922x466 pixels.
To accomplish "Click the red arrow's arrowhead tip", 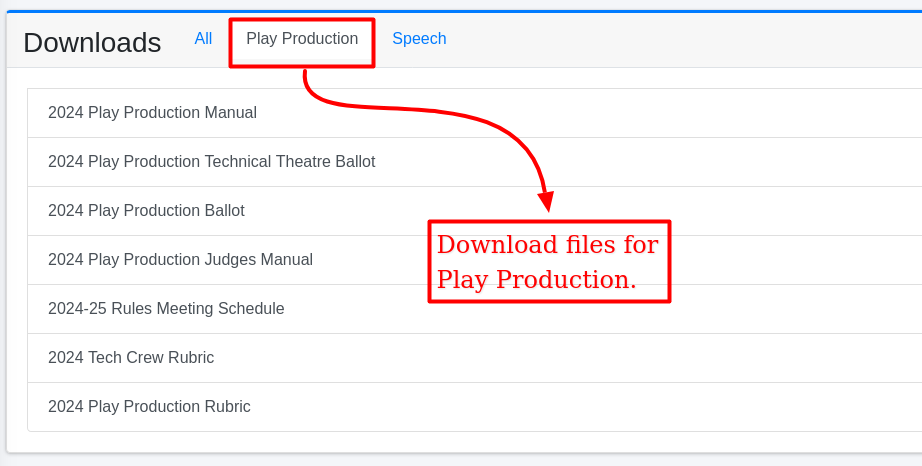I will (546, 207).
